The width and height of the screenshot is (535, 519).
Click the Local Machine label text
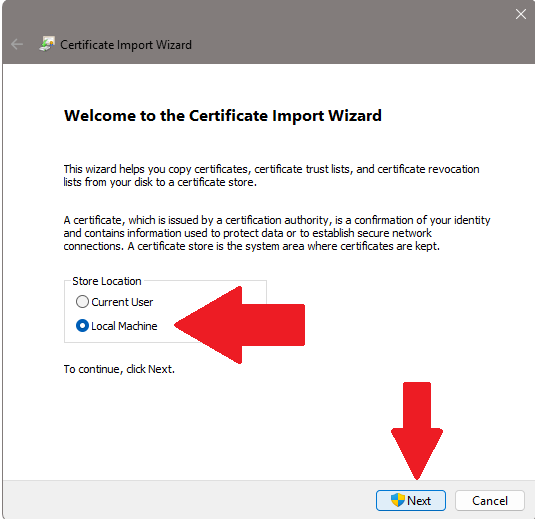coord(124,326)
